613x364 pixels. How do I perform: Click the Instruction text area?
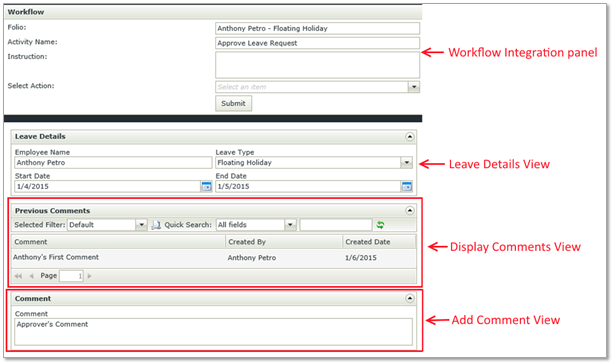[x=317, y=65]
